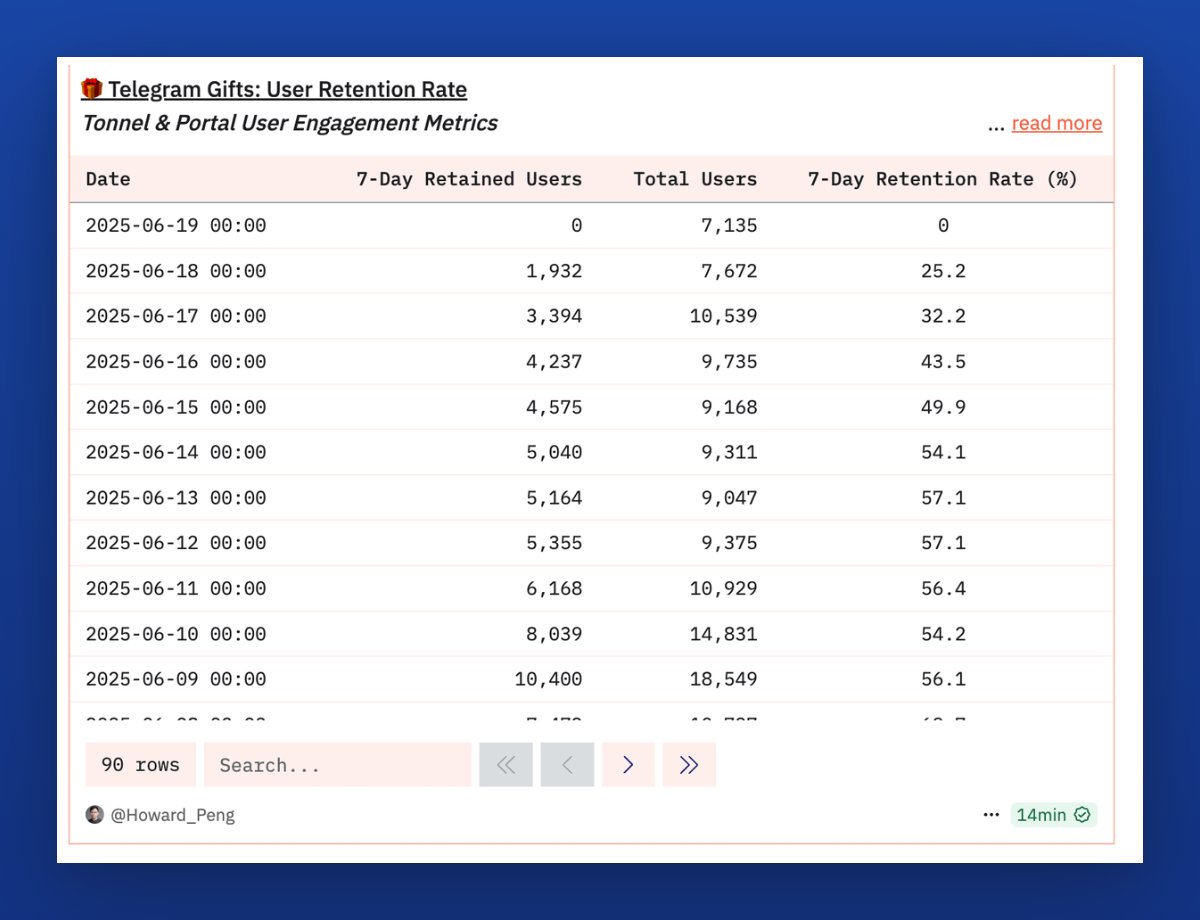
Task: Select the date cell 2025-06-14 00:00
Action: pyautogui.click(x=176, y=452)
